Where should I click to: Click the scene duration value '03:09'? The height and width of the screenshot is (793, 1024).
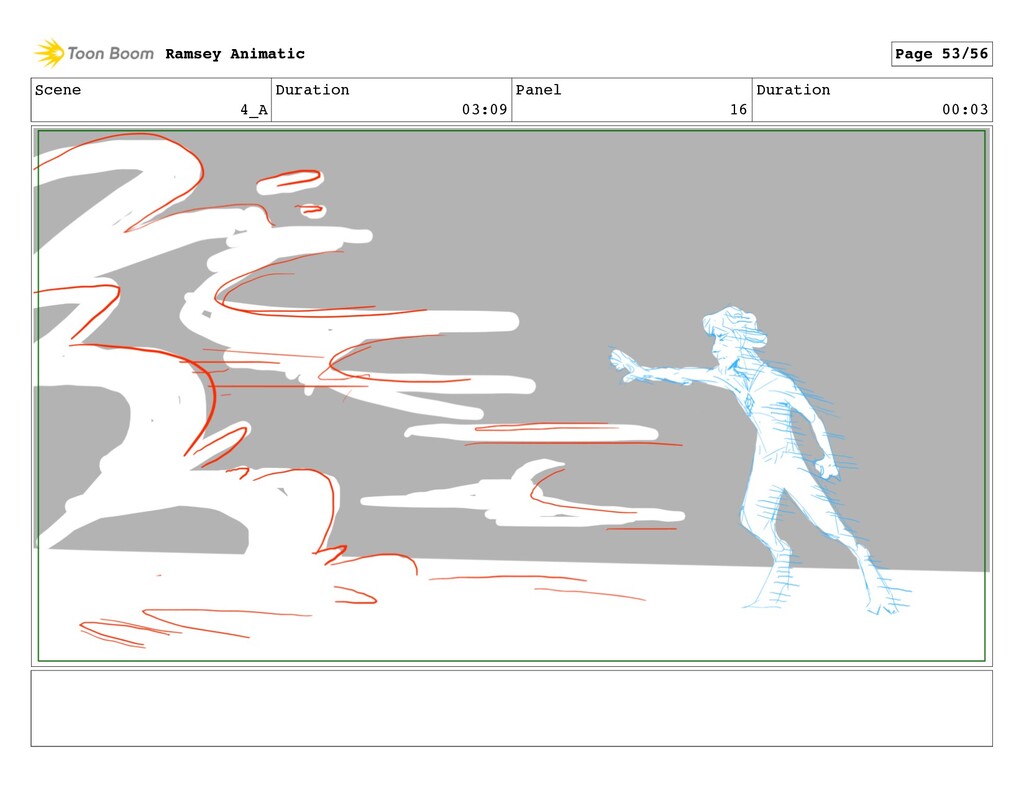485,109
